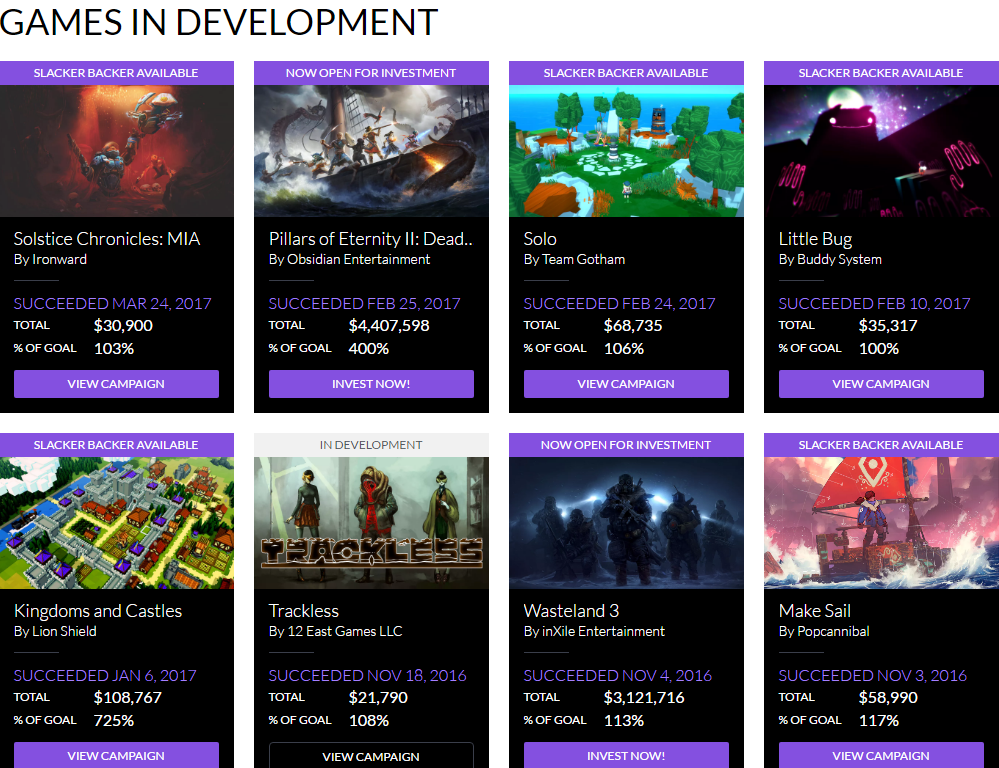Open the Wasteland 3 soldiers artwork

[x=626, y=523]
